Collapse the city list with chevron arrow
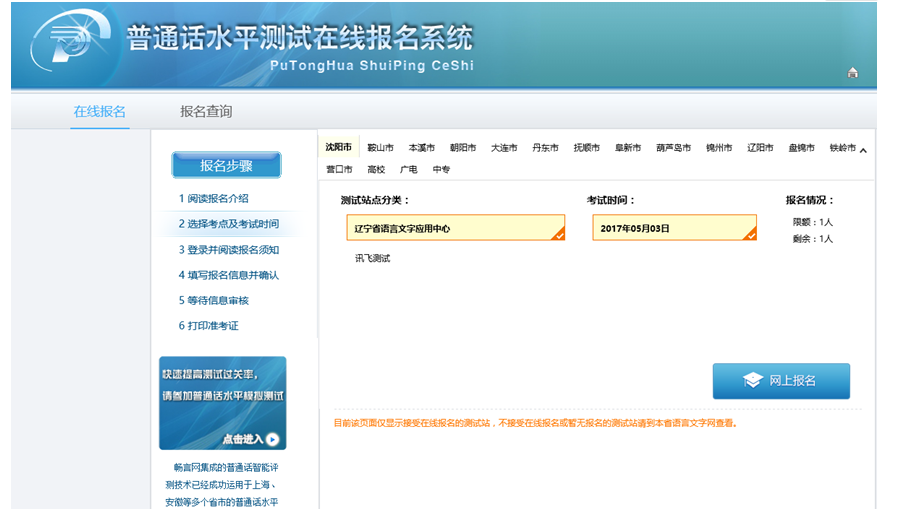The image size is (897, 509). point(863,150)
